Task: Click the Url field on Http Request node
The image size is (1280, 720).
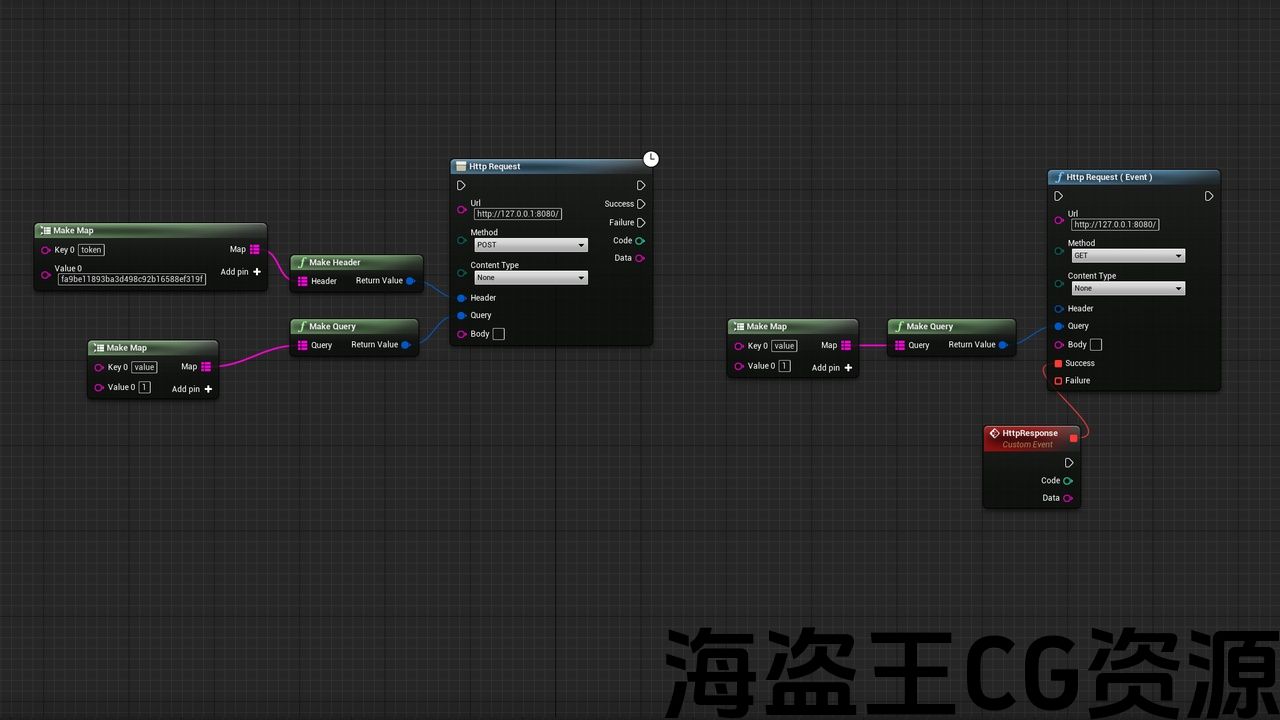Action: pos(517,214)
